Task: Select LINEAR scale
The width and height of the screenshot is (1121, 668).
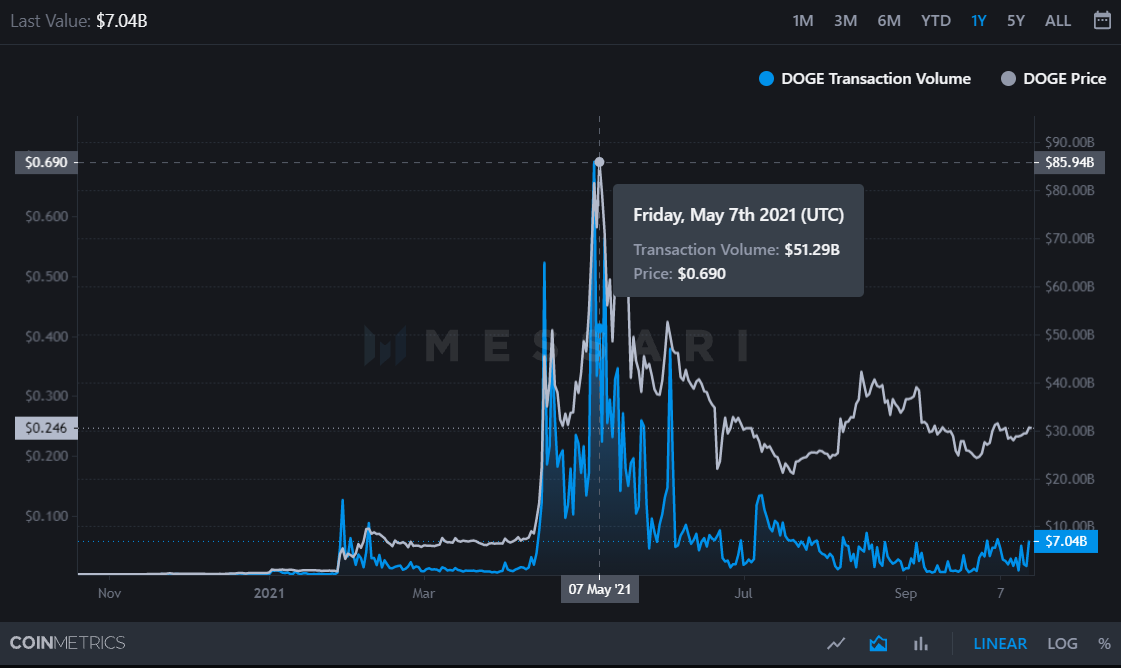Action: pyautogui.click(x=1000, y=644)
